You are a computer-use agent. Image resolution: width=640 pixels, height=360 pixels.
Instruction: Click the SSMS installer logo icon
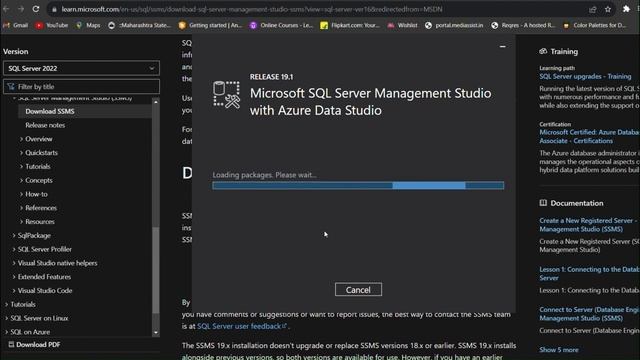click(227, 95)
